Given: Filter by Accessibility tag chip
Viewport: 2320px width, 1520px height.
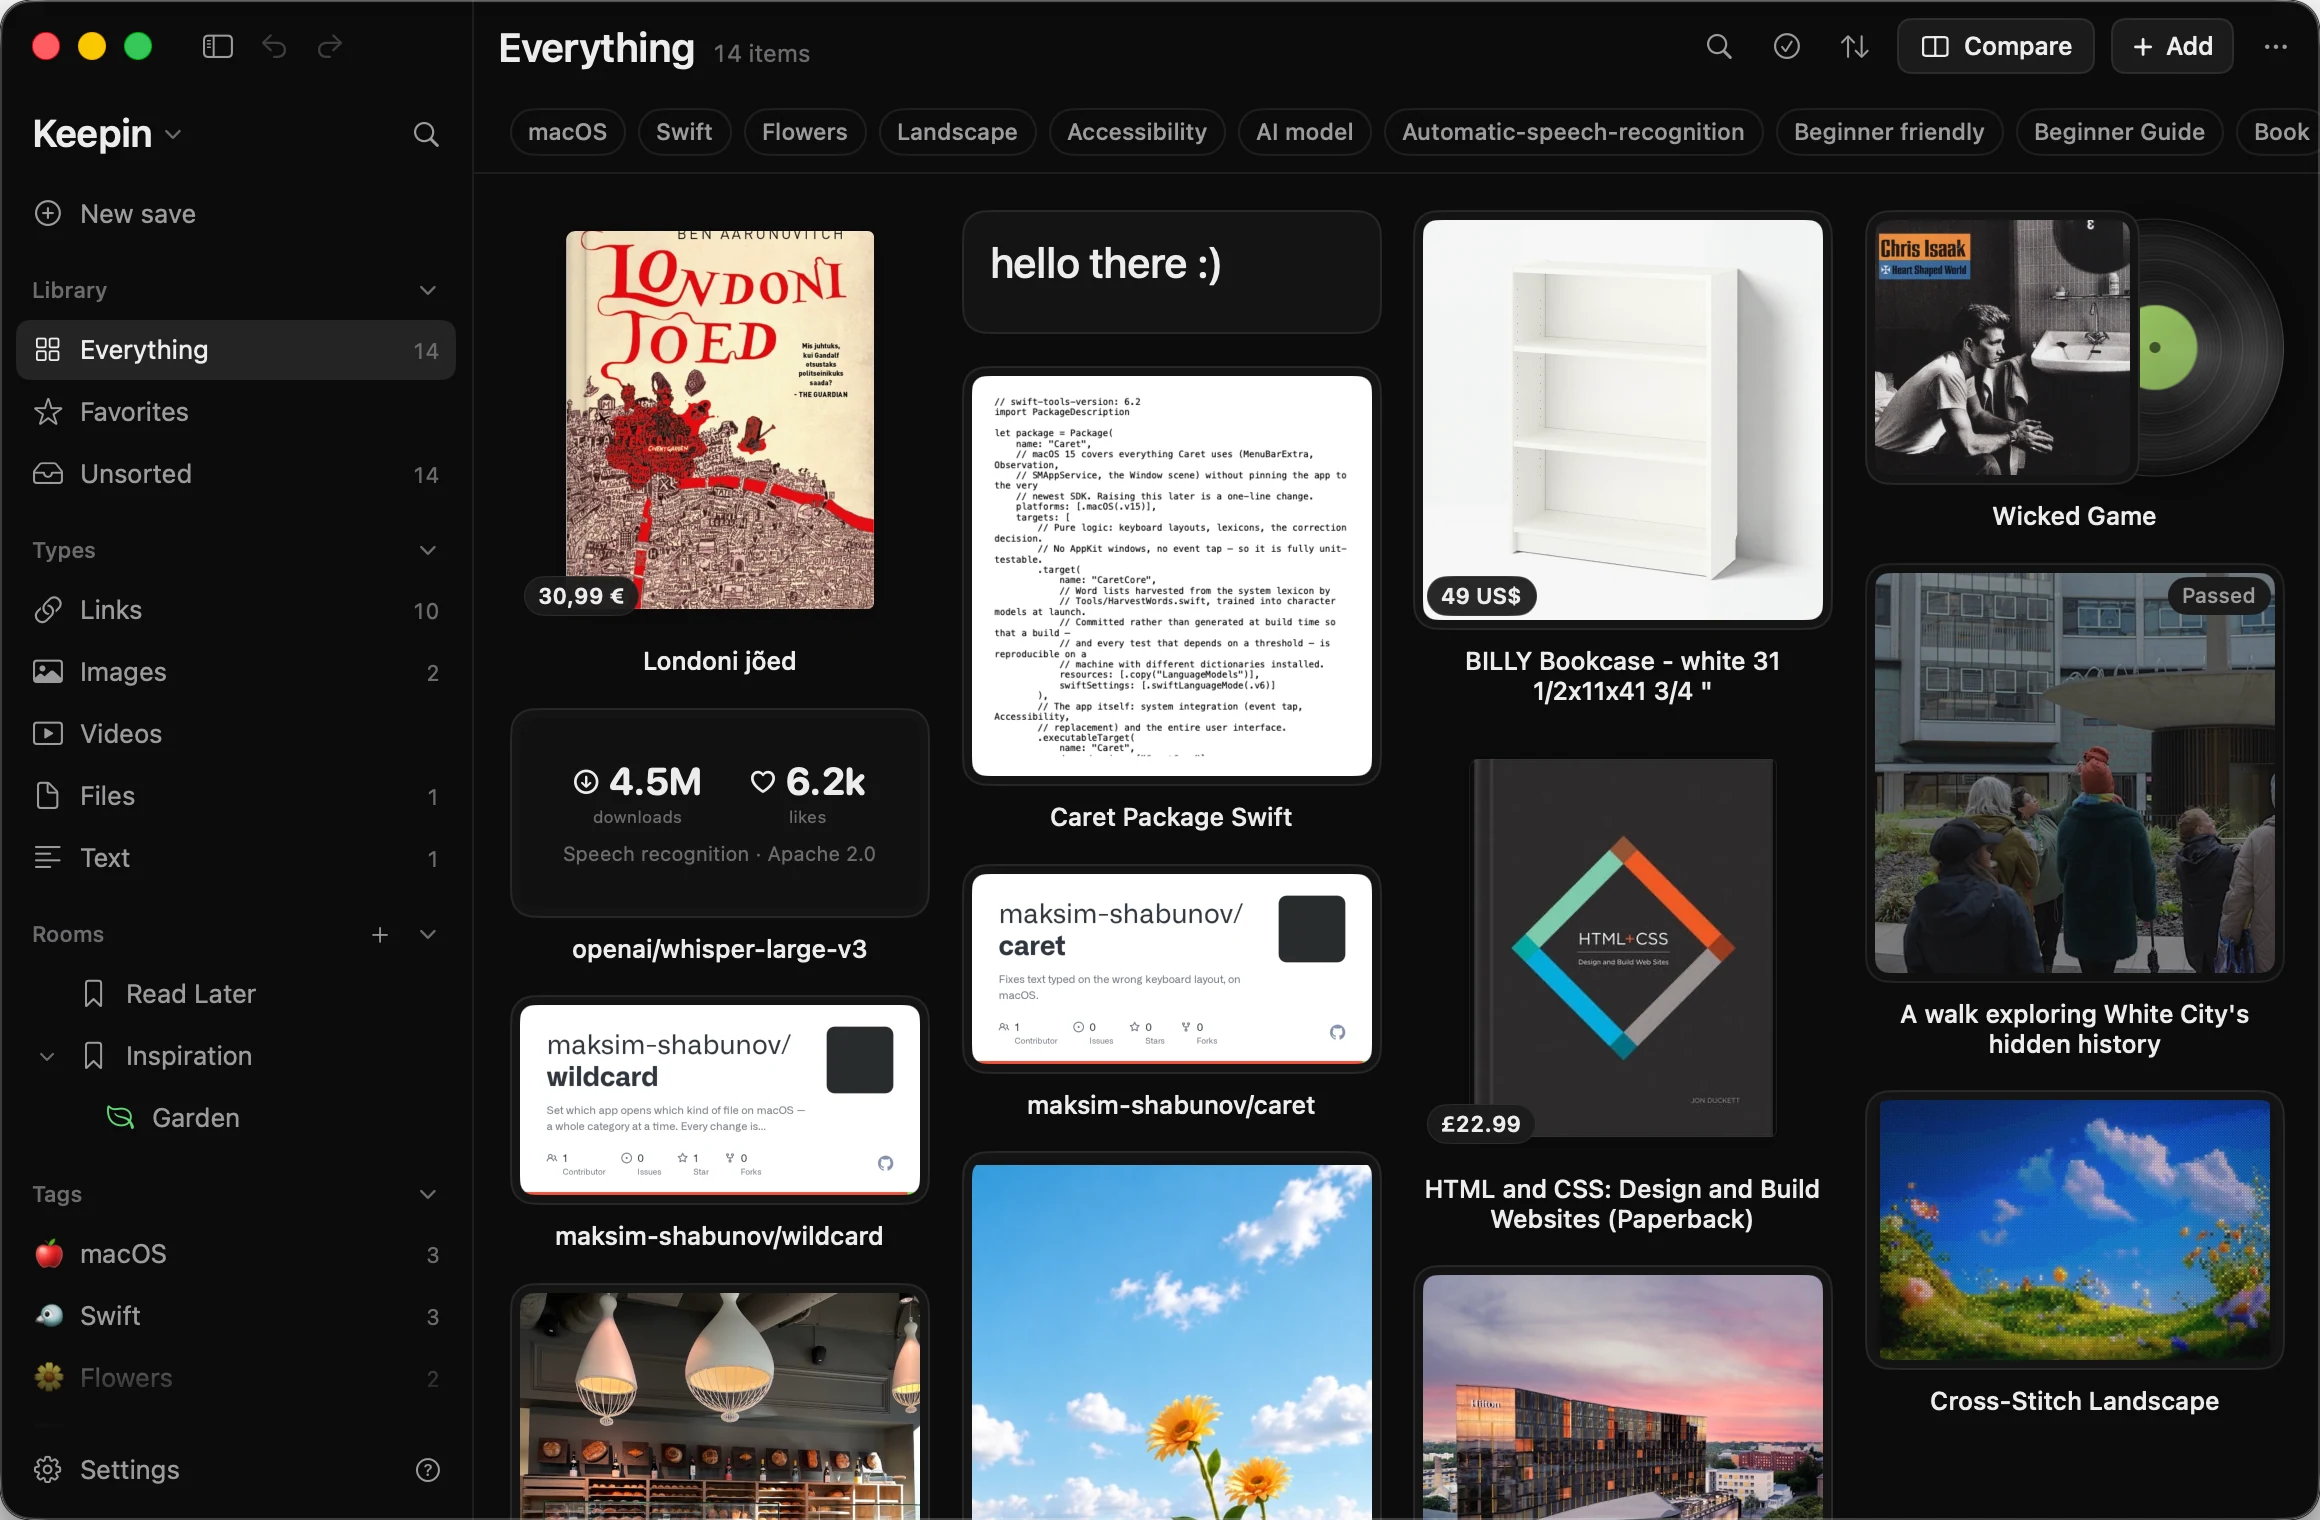Looking at the screenshot, I should [x=1137, y=132].
